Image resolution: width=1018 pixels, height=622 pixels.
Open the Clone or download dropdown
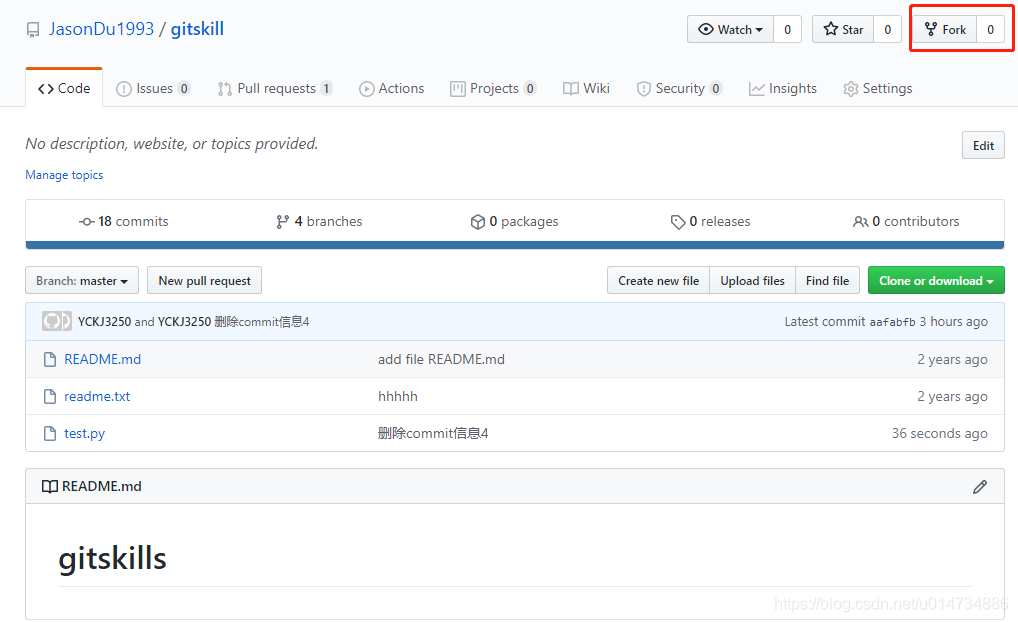pos(936,280)
